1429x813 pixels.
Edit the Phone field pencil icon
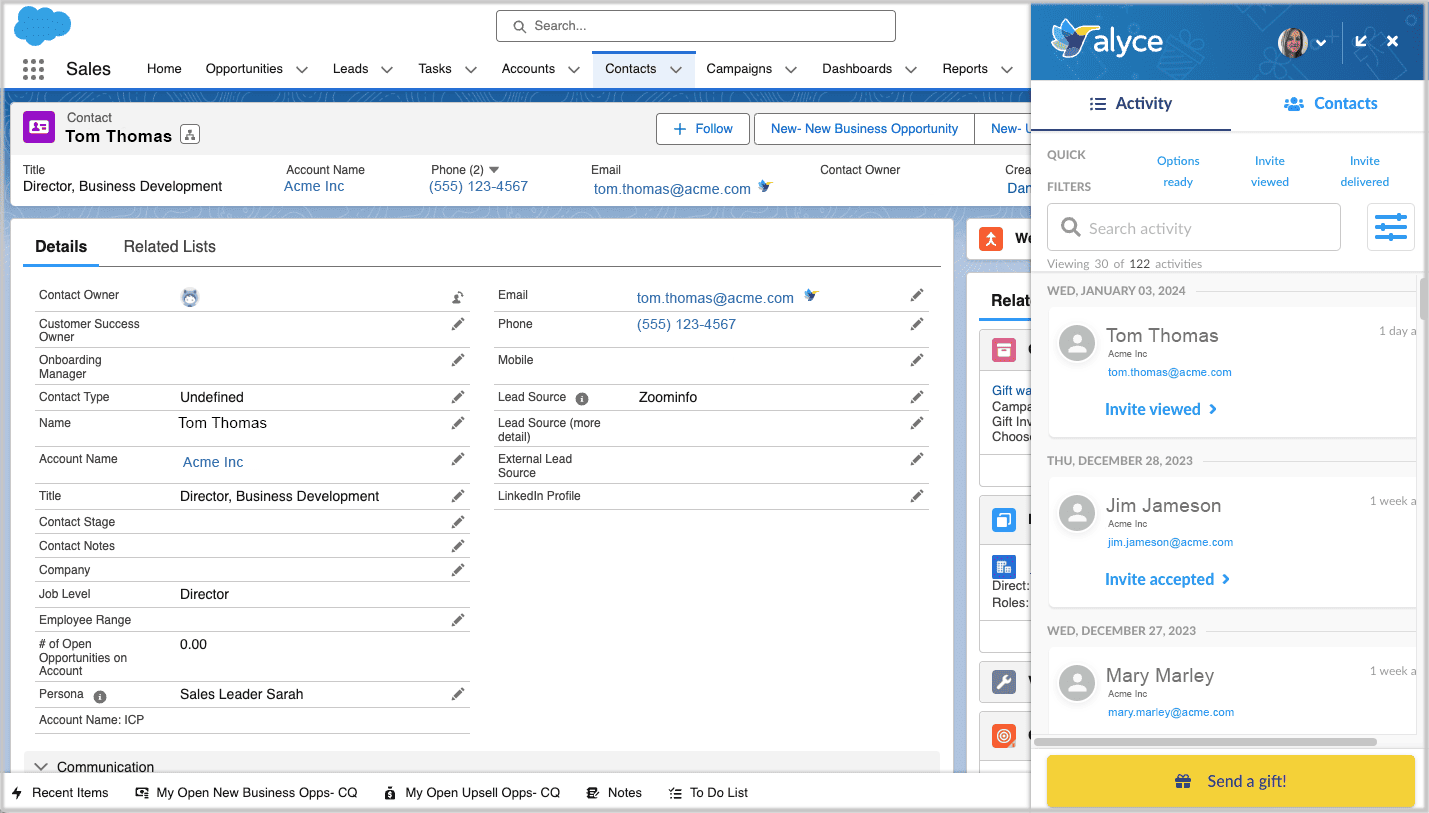[x=916, y=324]
